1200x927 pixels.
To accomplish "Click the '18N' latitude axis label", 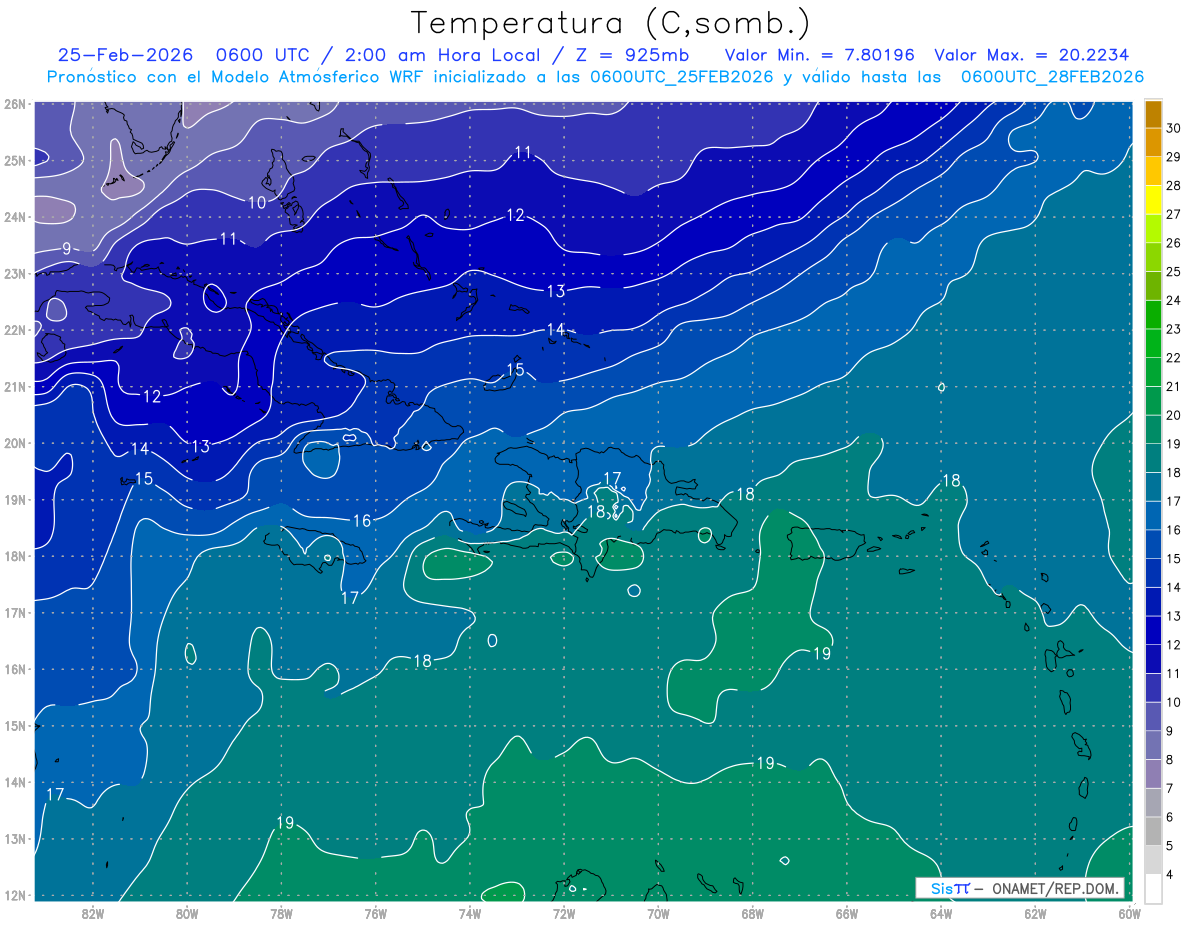I will 14,556.
